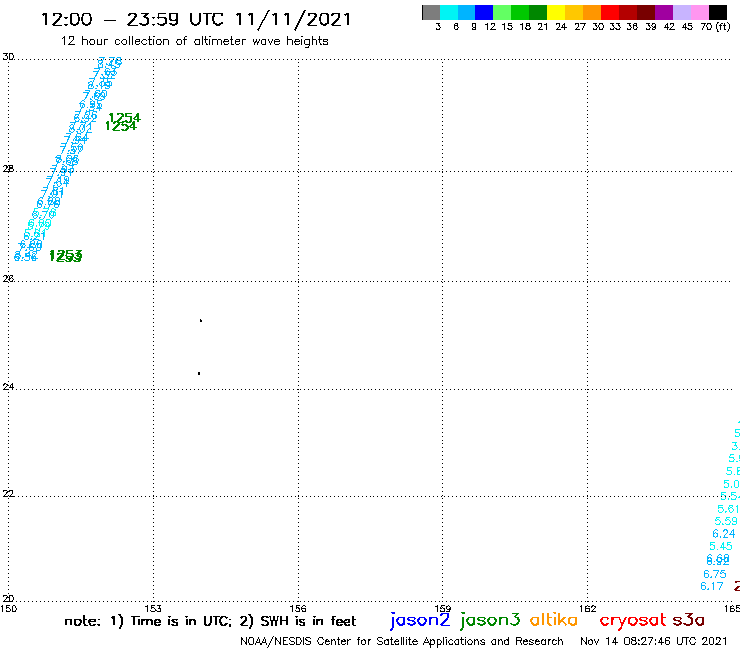Click the 6.24 wave height value

point(723,534)
